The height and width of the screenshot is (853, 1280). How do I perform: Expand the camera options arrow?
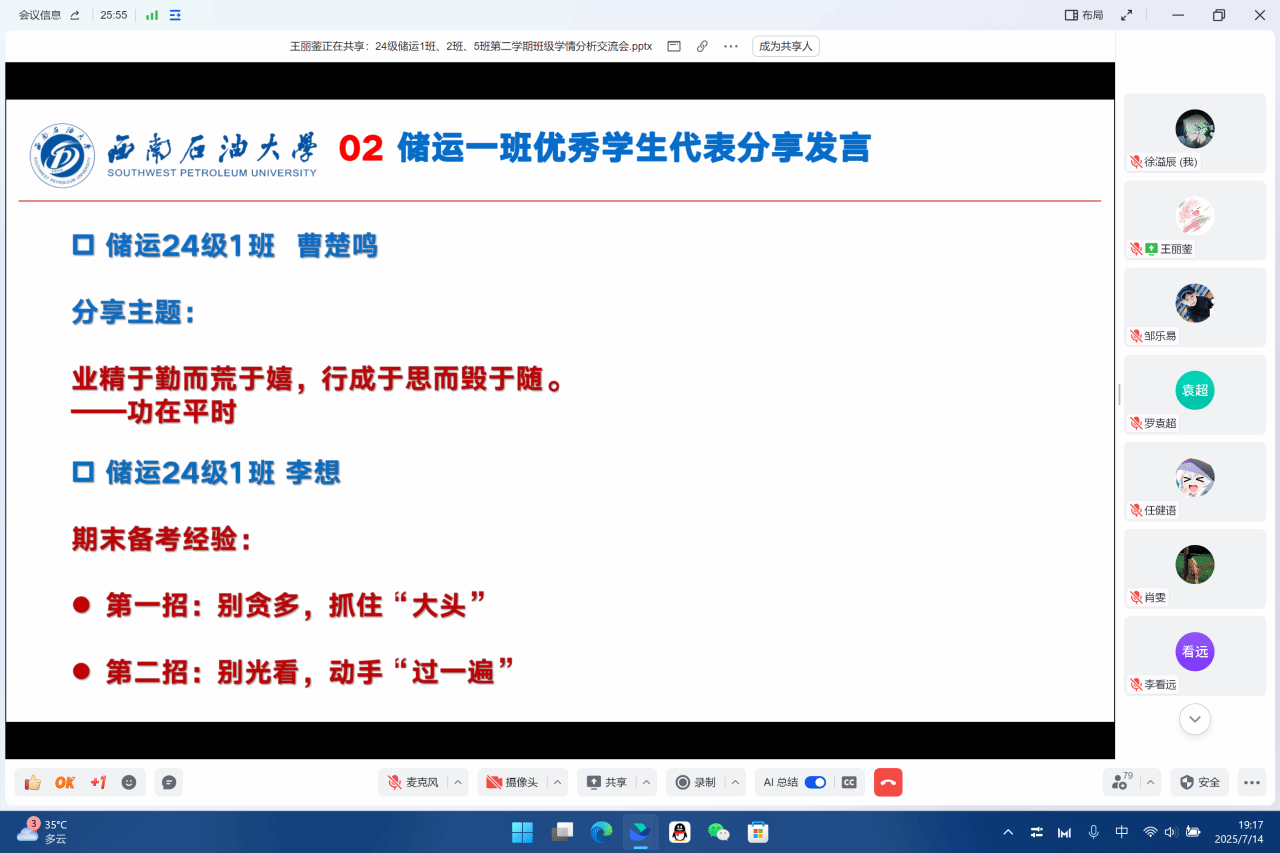tap(558, 782)
